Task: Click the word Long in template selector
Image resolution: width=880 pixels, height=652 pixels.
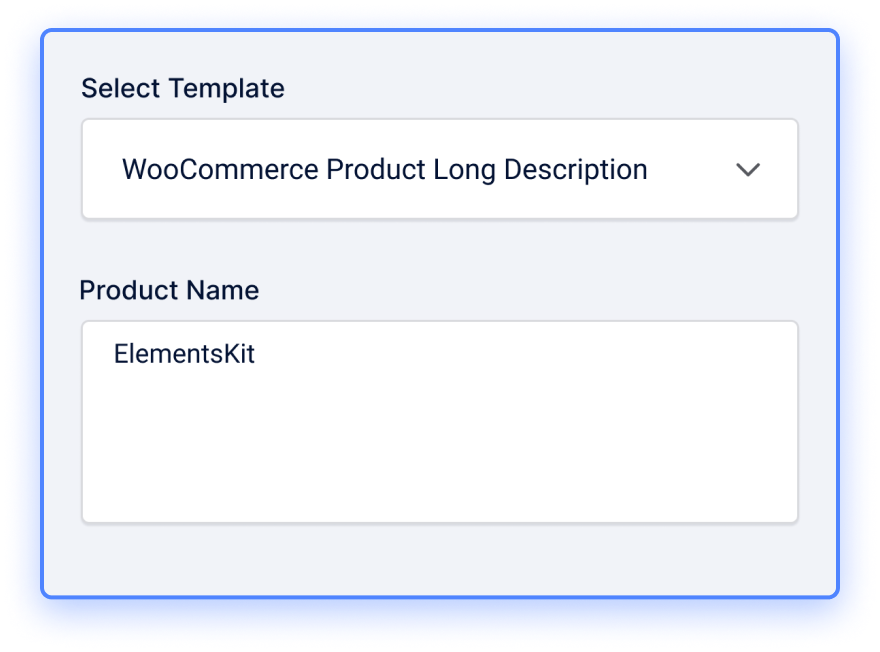Action: click(x=465, y=171)
